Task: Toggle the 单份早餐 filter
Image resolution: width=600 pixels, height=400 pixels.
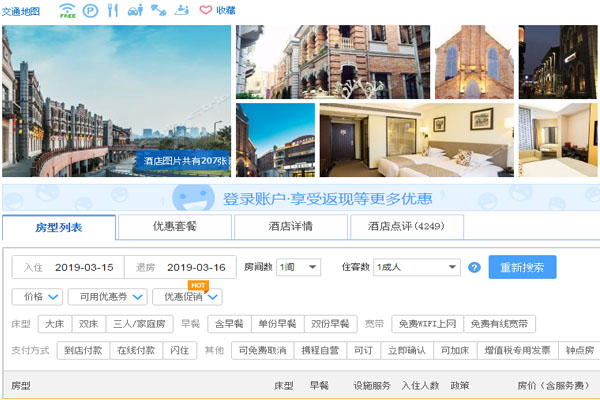Action: pos(278,324)
